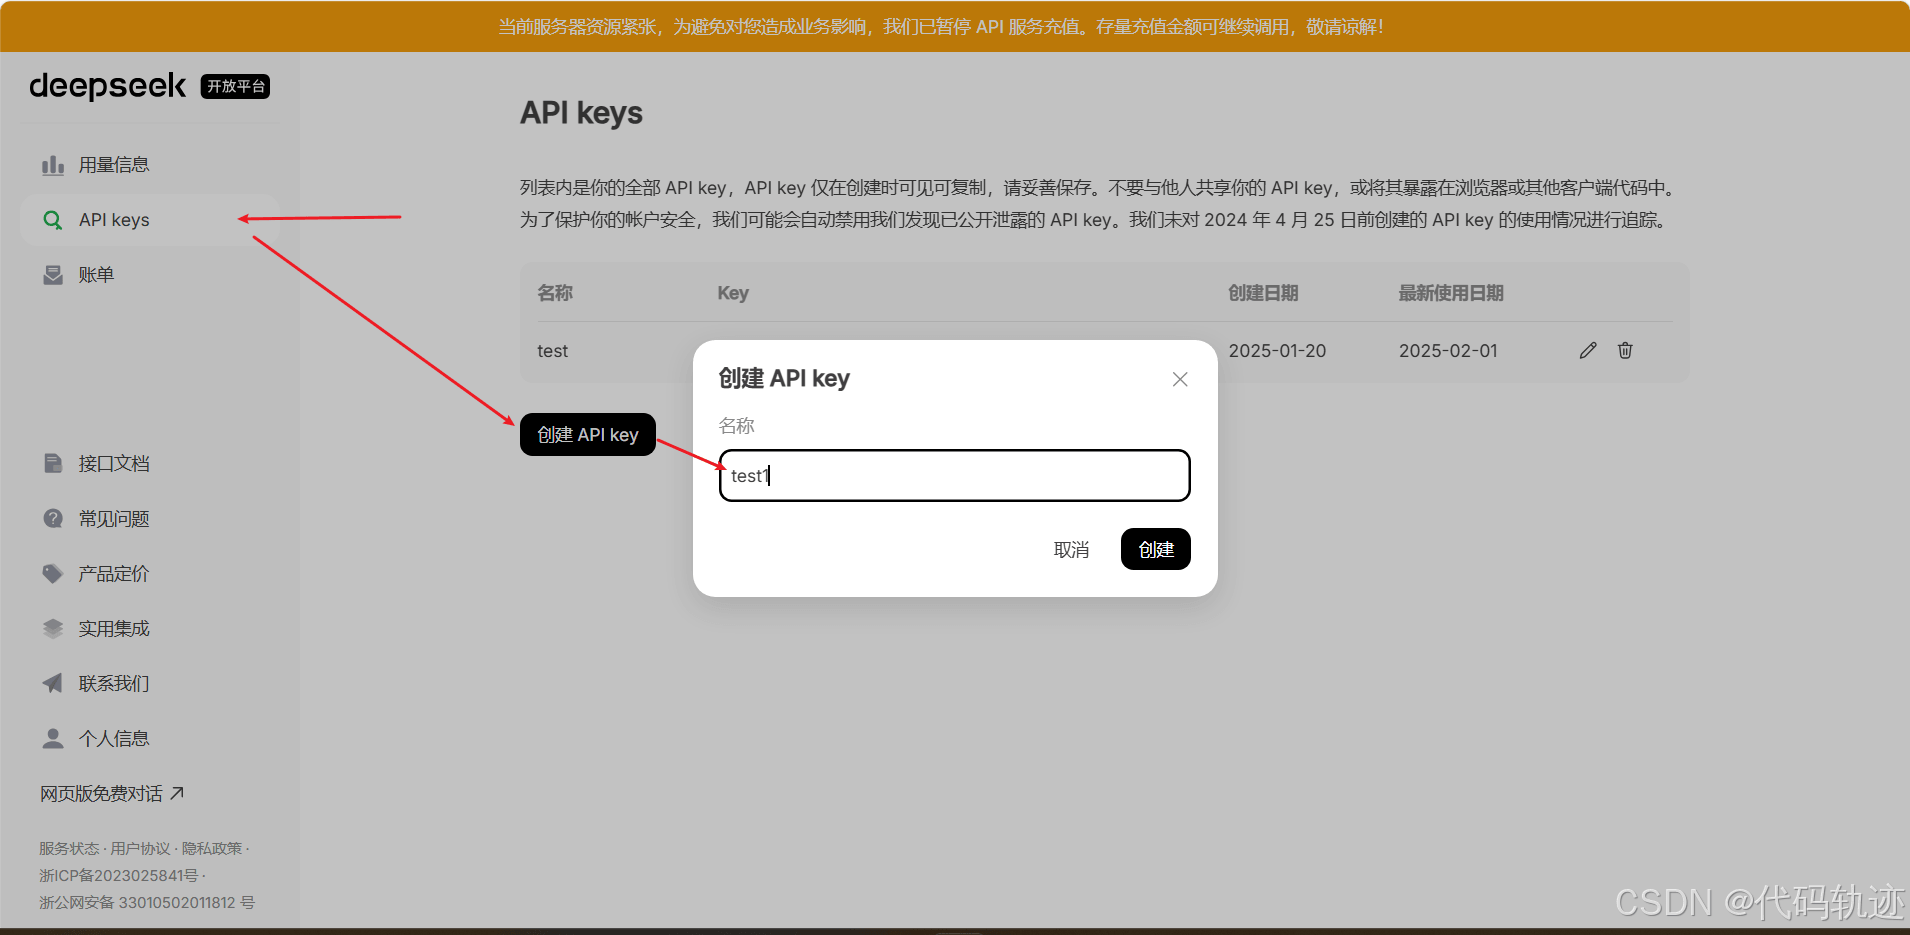Close the 创建 API key dialog
The width and height of the screenshot is (1910, 935).
tap(1180, 379)
